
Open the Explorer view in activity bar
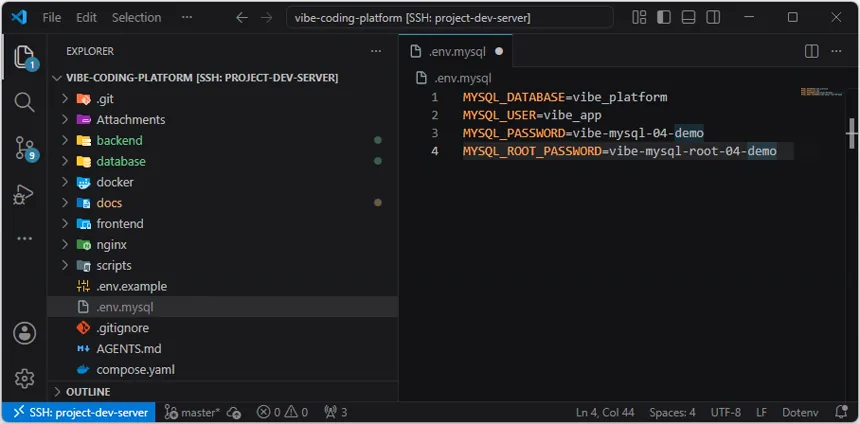pos(24,57)
